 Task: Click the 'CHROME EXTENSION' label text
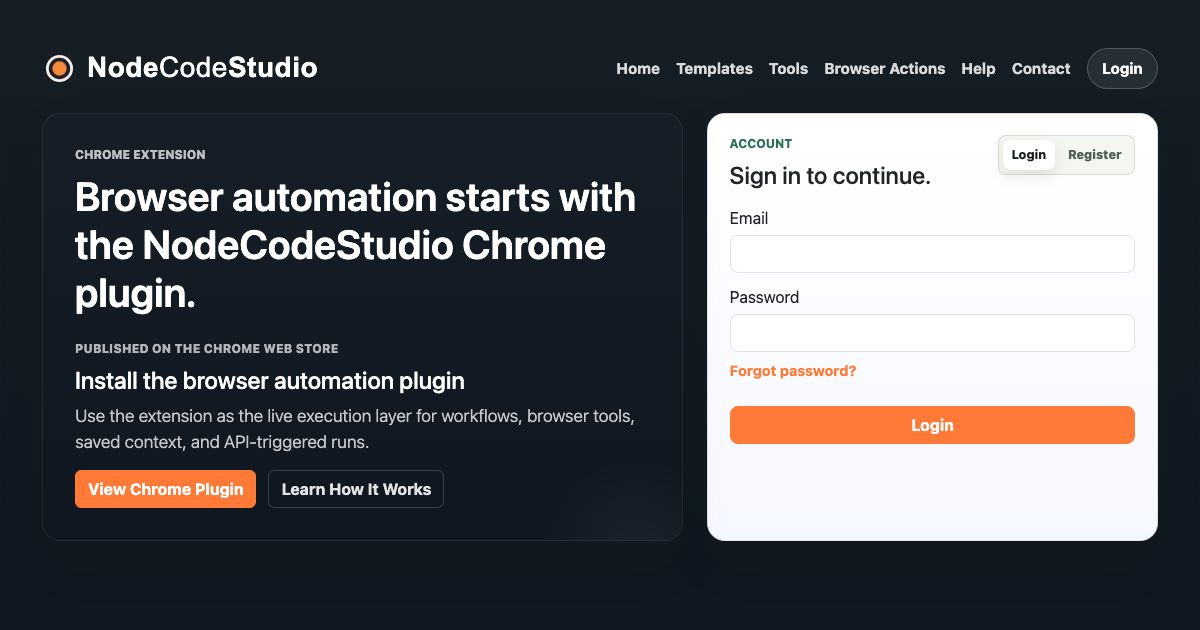coord(140,155)
